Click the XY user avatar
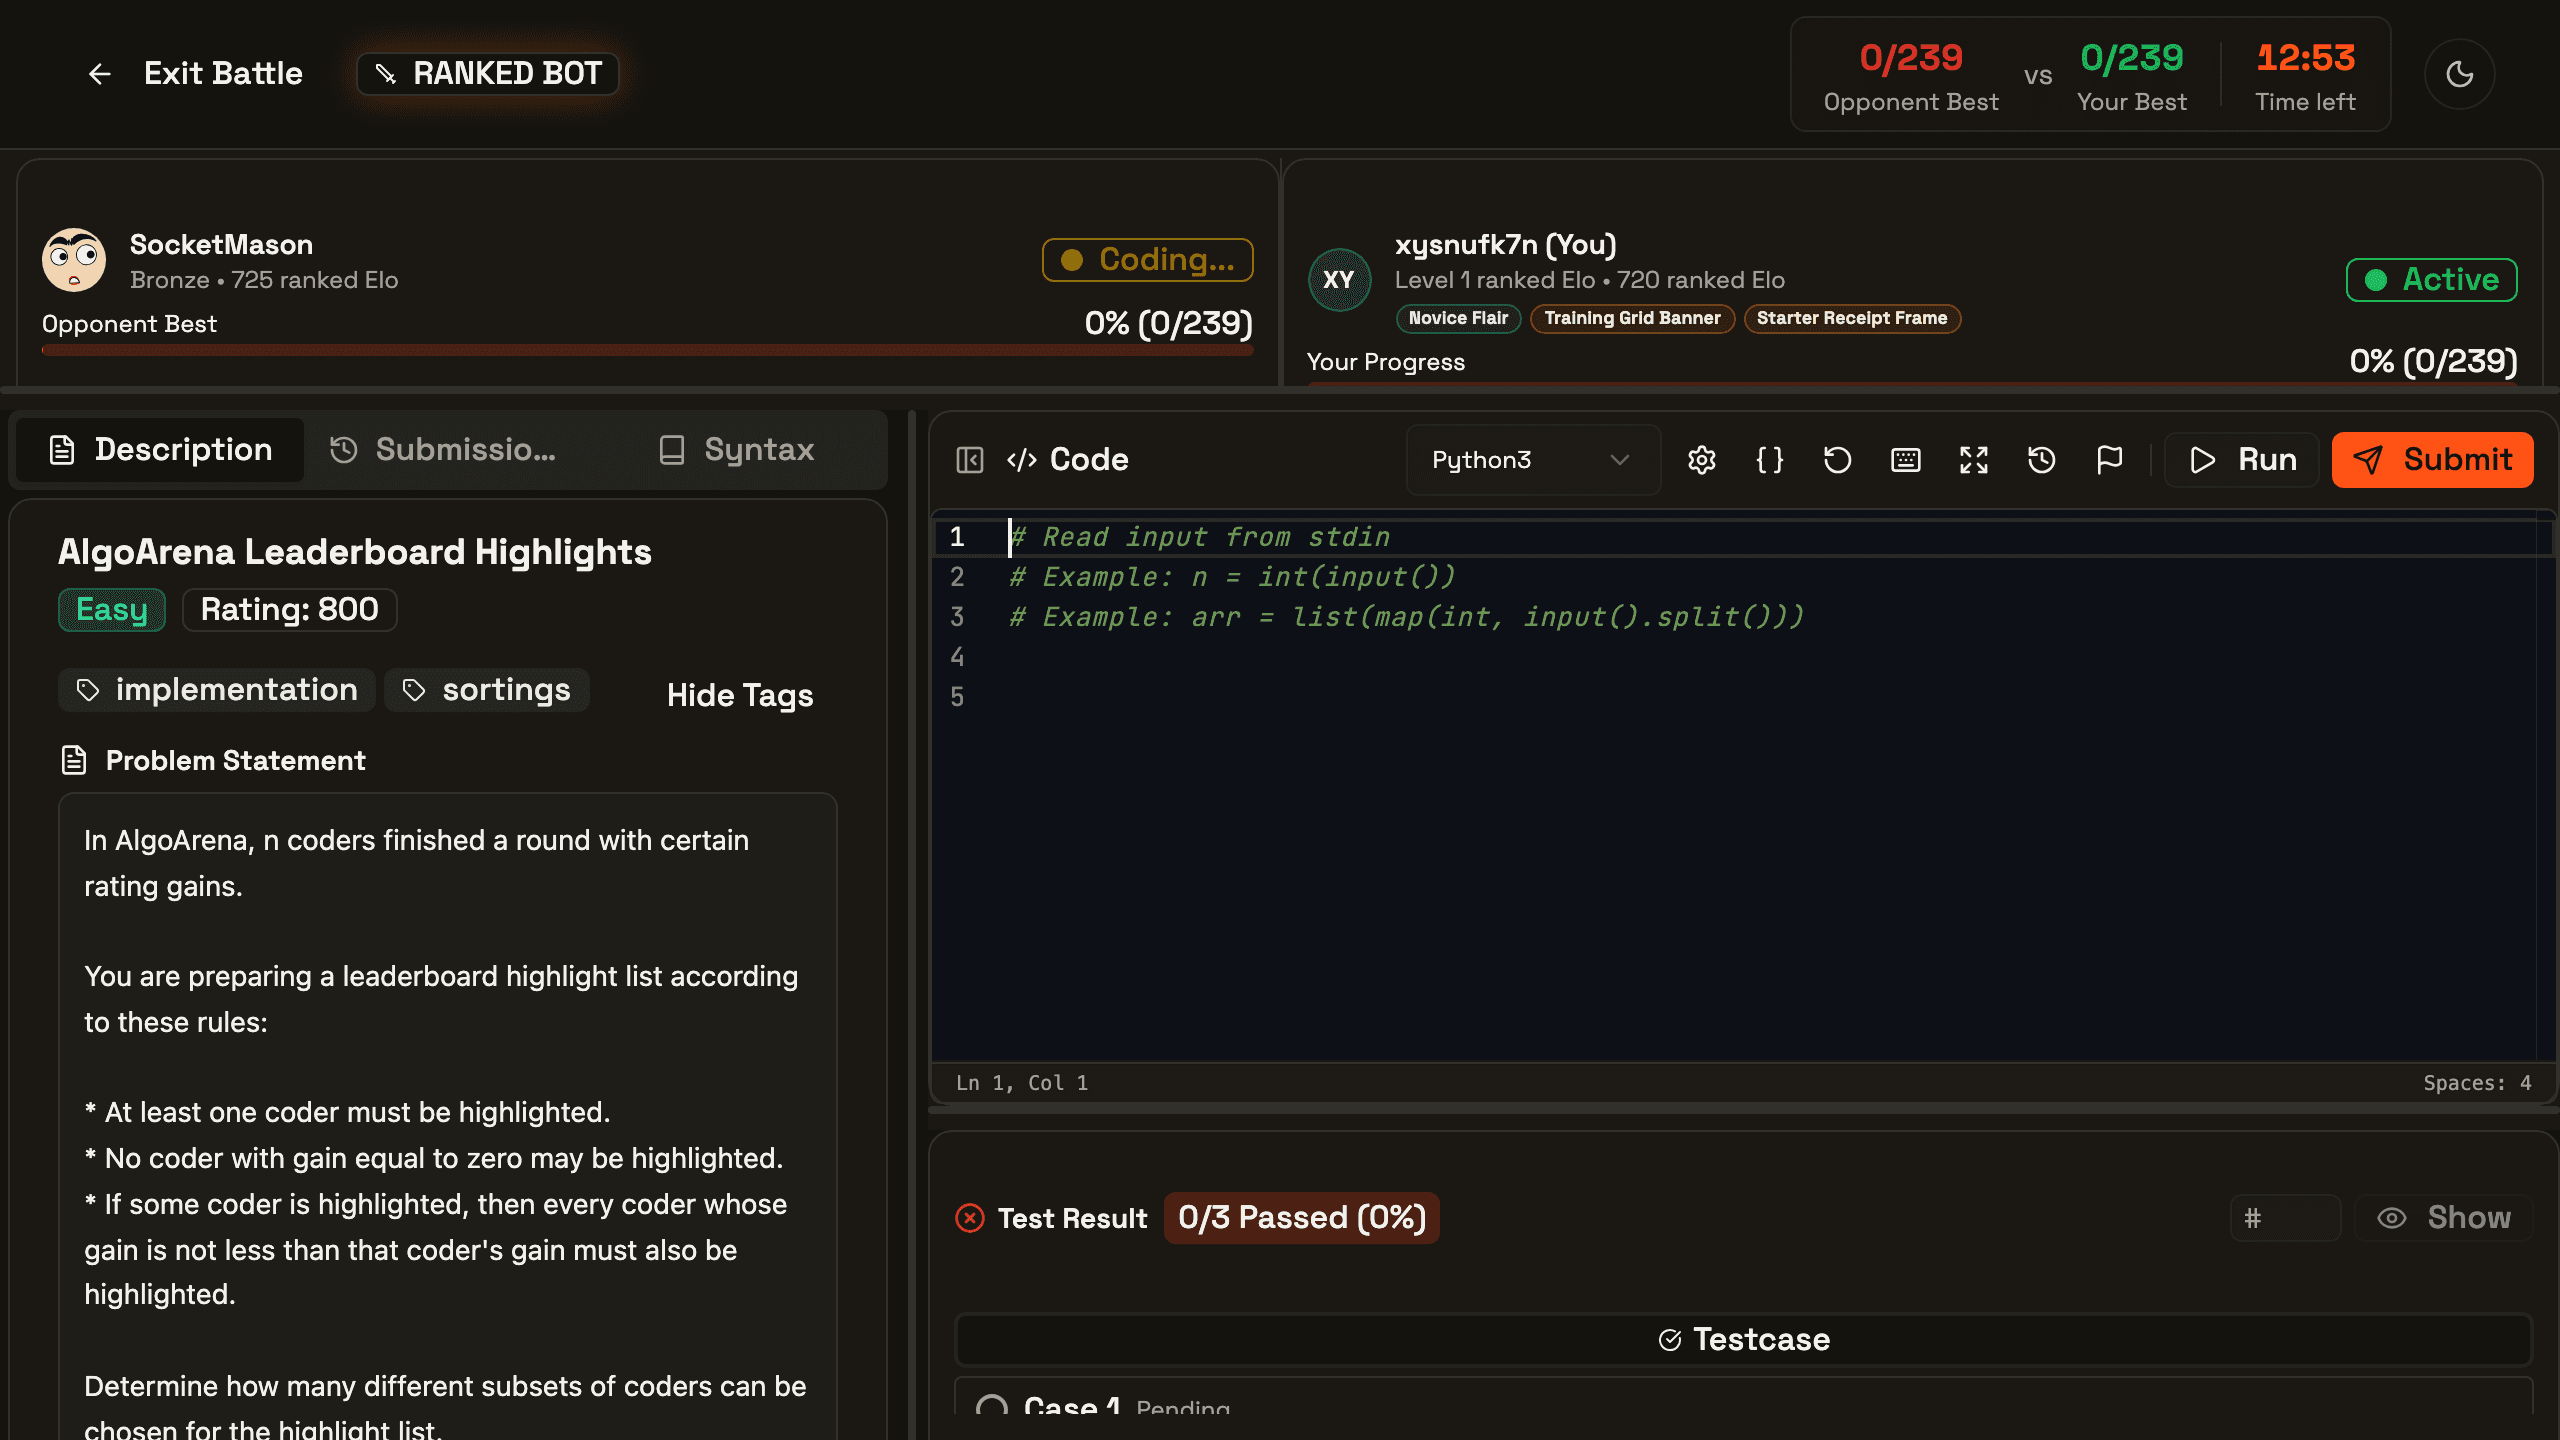Viewport: 2560px width, 1440px height. point(1338,280)
